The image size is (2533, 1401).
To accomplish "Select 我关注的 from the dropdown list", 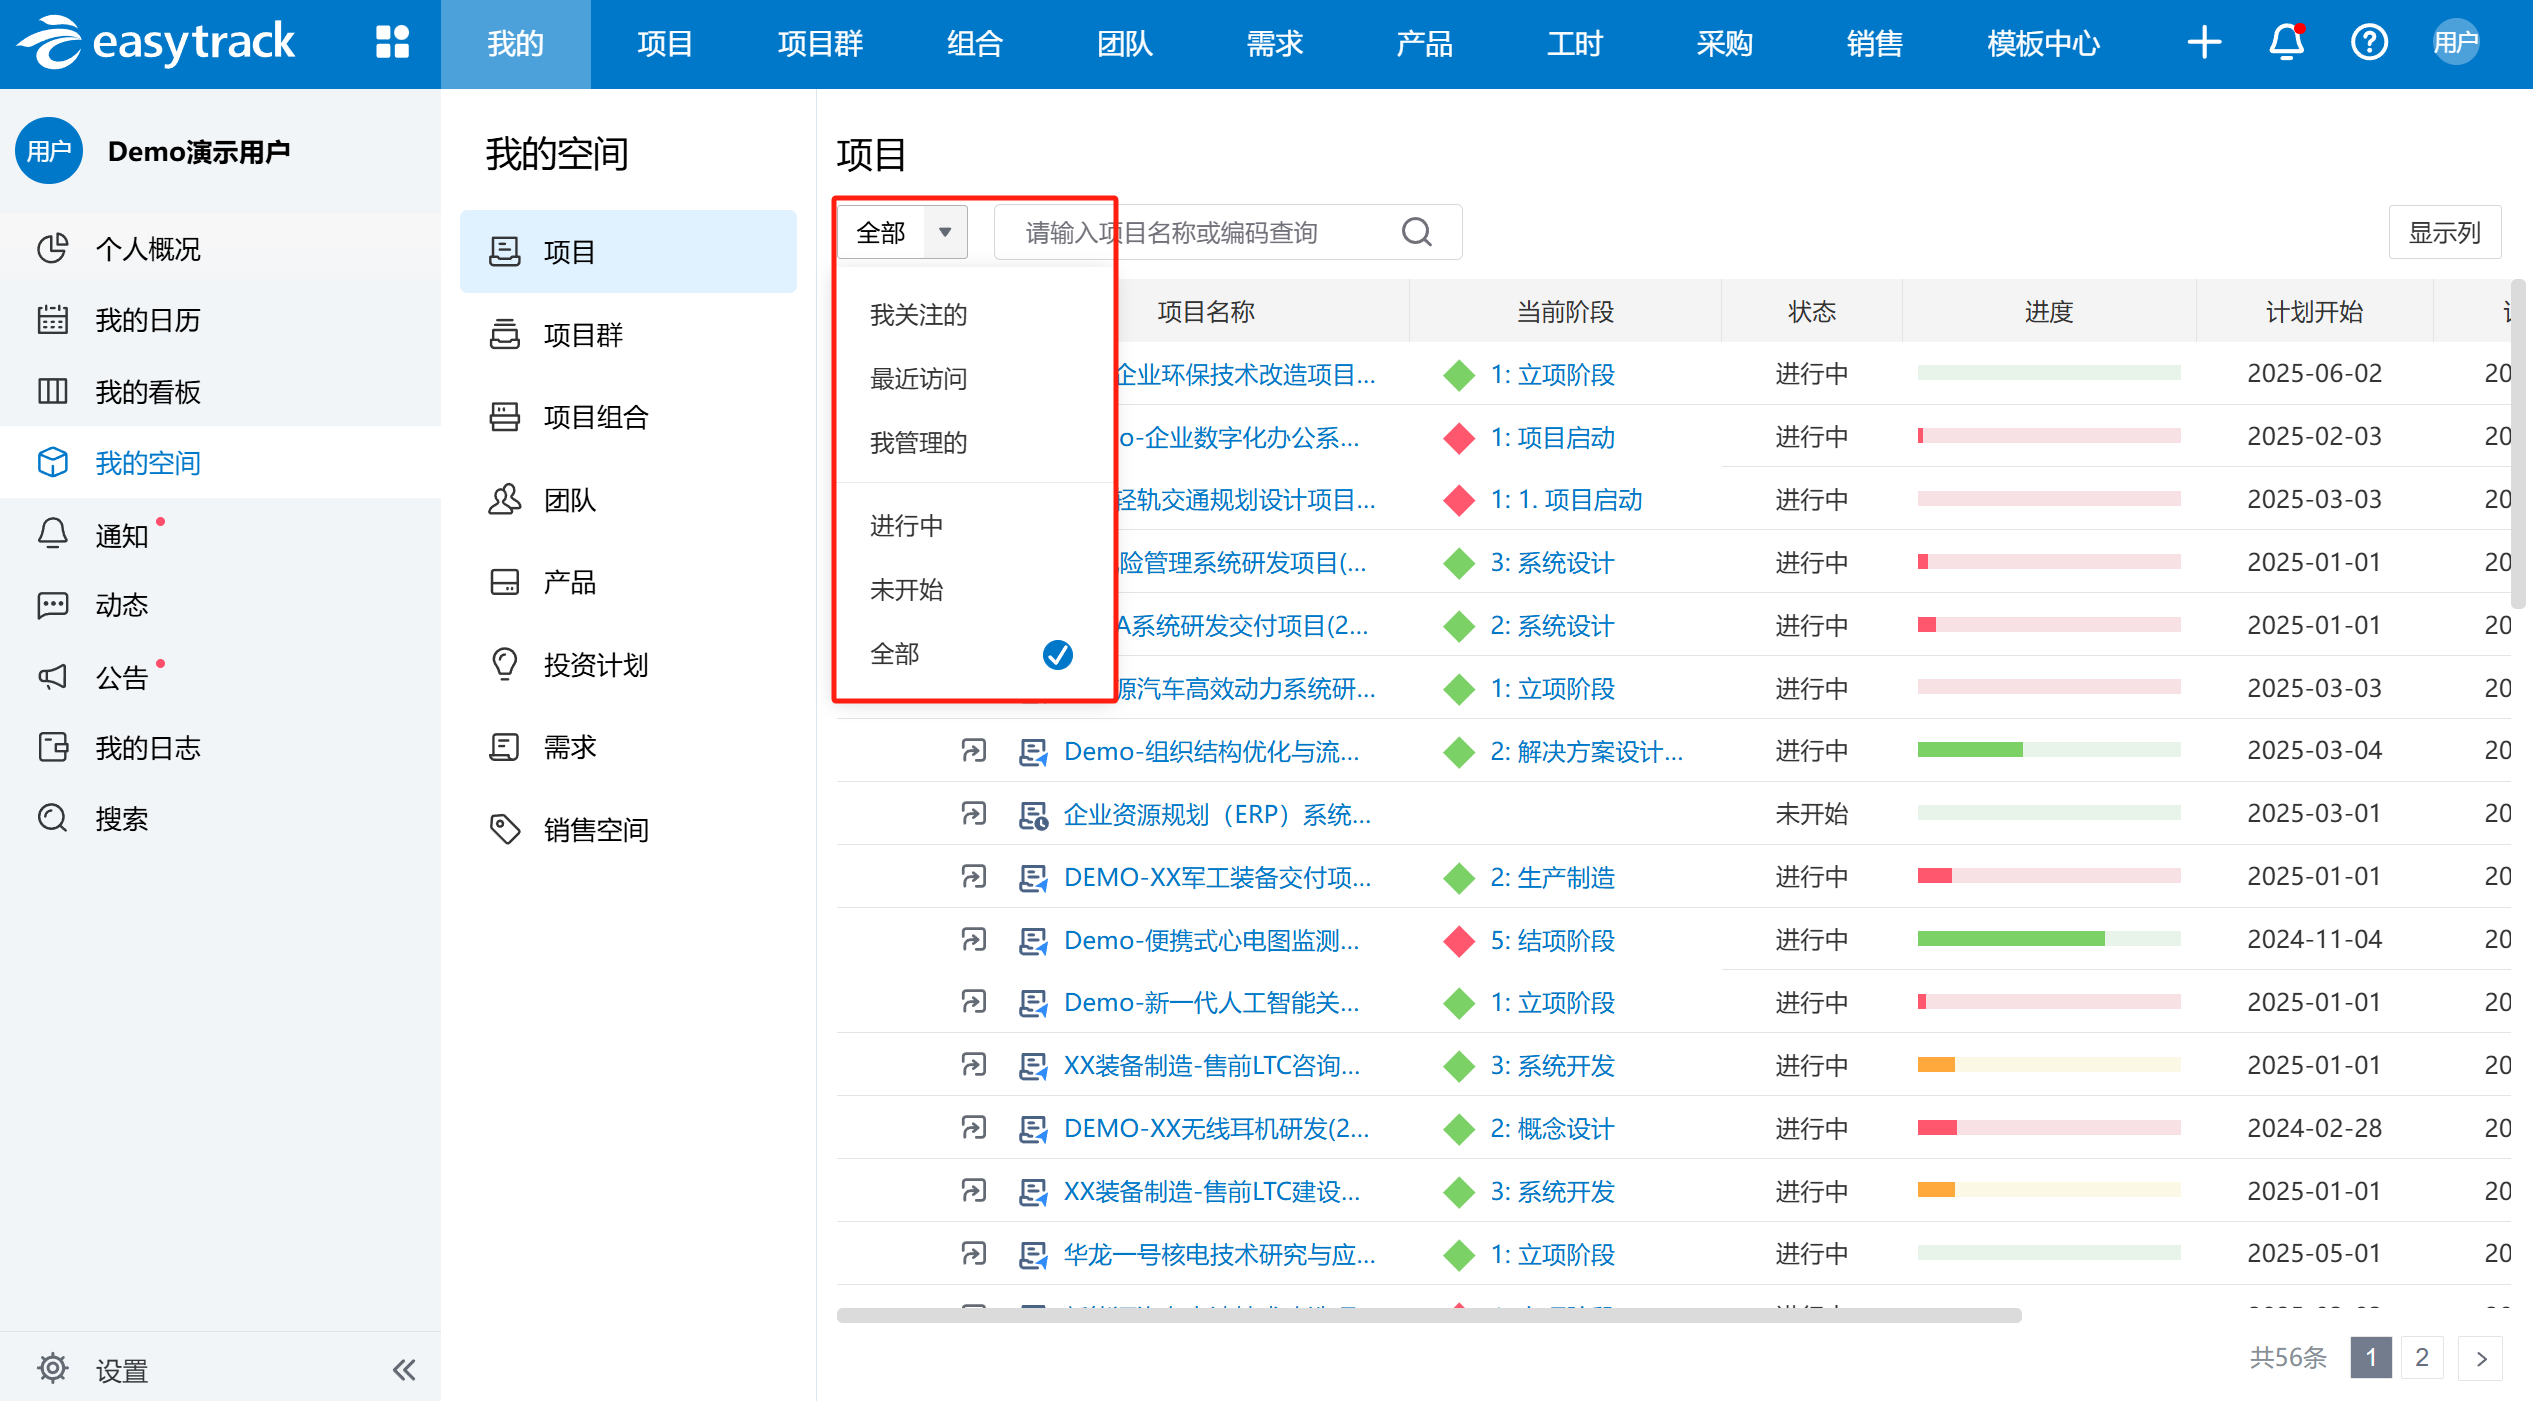I will 918,315.
